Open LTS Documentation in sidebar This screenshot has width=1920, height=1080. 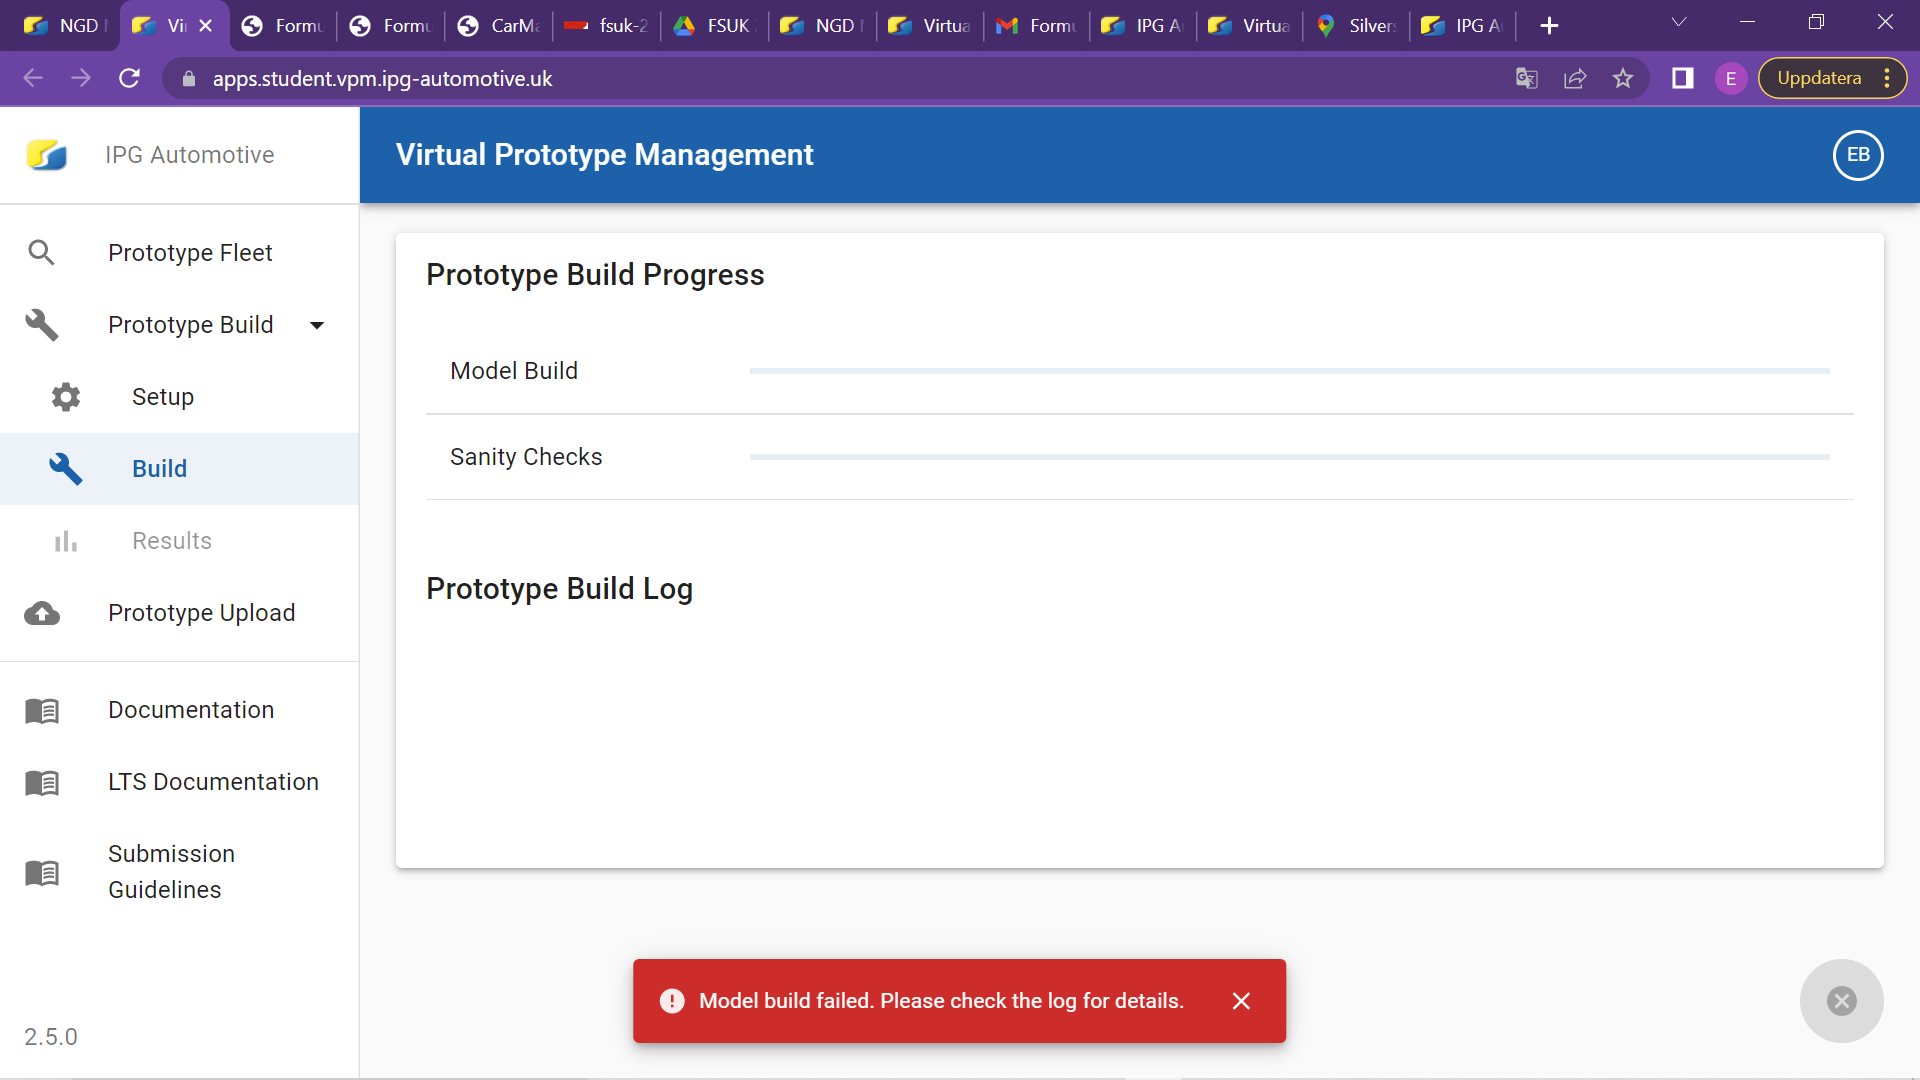click(180, 782)
